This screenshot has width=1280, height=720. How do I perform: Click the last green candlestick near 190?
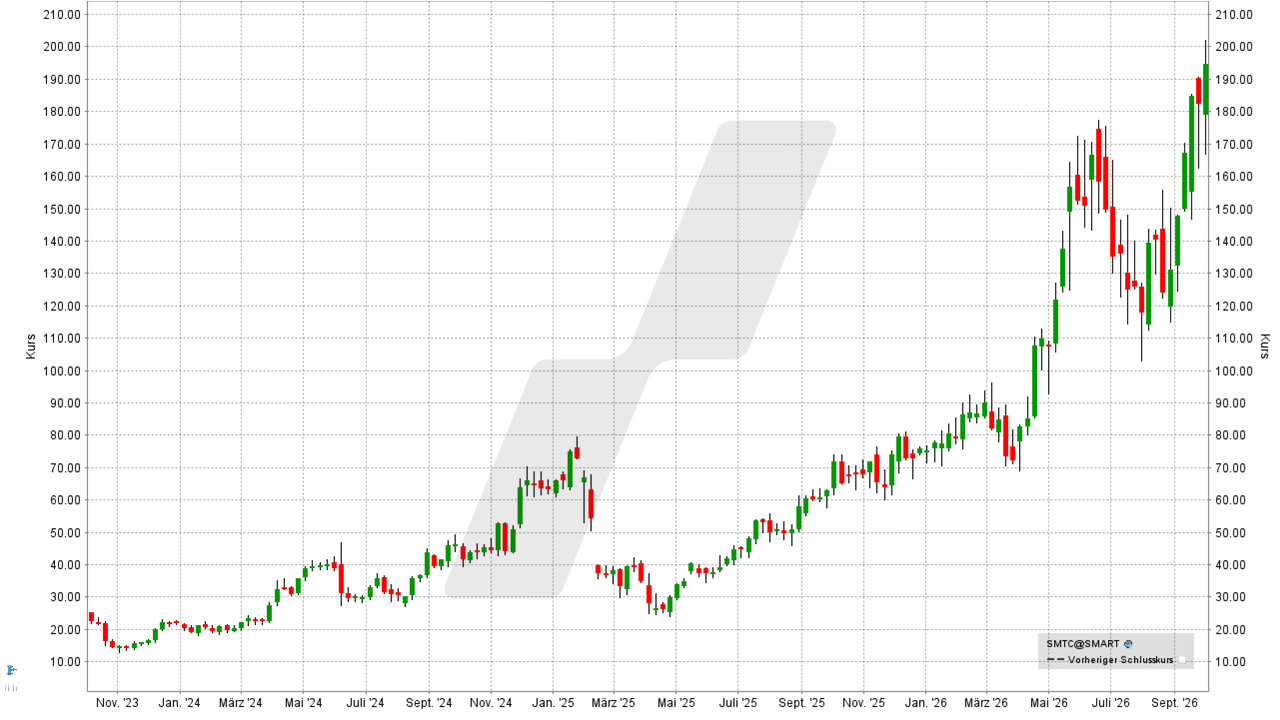pyautogui.click(x=1206, y=89)
